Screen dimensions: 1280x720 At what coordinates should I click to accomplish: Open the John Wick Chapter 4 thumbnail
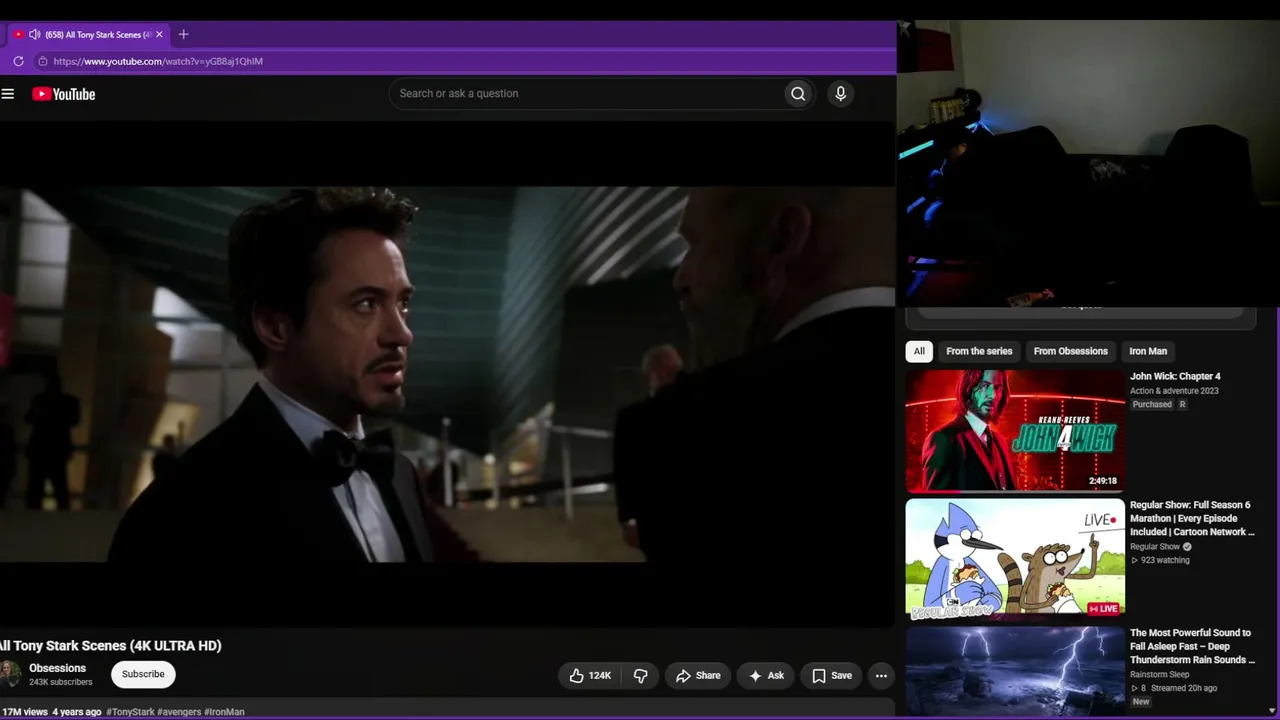click(x=1015, y=431)
